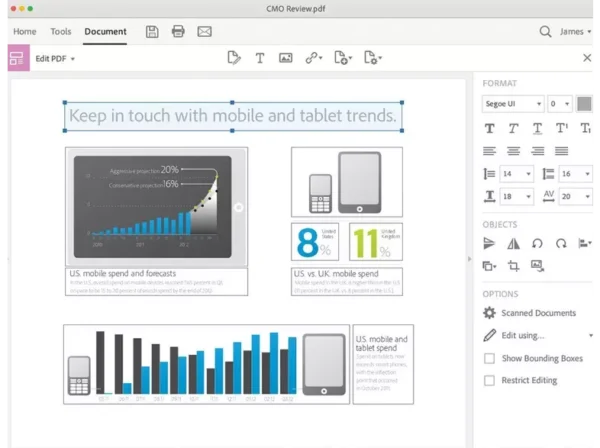Click the Crop image icon in Objects
Screen dimensions: 600x448
[514, 265]
